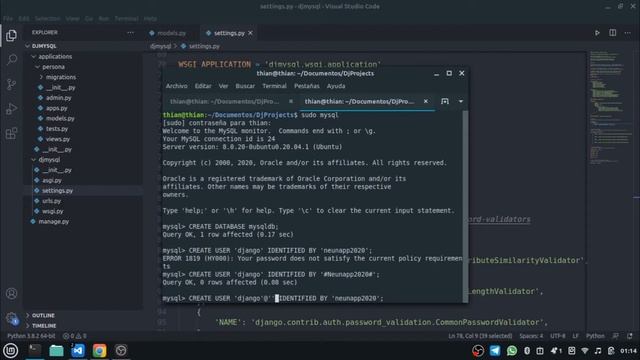Open terminal tabs dropdown arrow
The image size is (640, 360).
pos(461,101)
